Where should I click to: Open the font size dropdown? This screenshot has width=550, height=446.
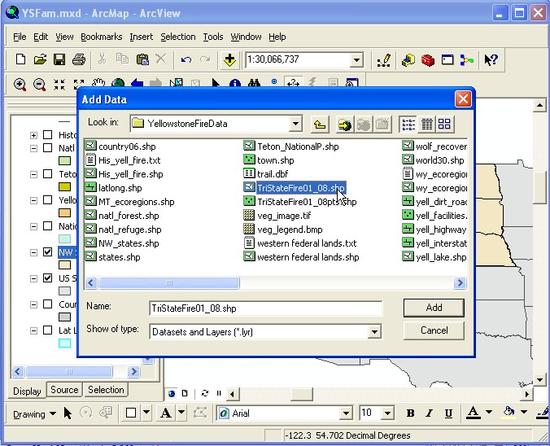pos(387,413)
